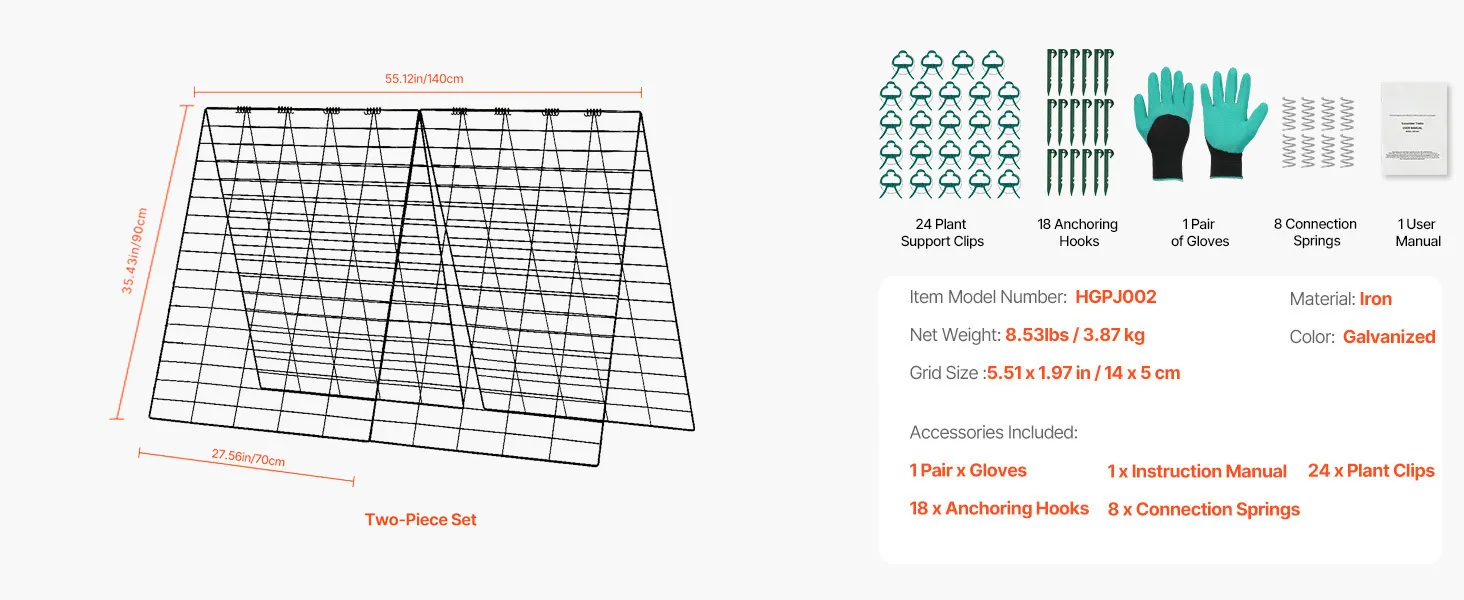Click the connection springs image
The height and width of the screenshot is (600, 1464).
point(1317,132)
